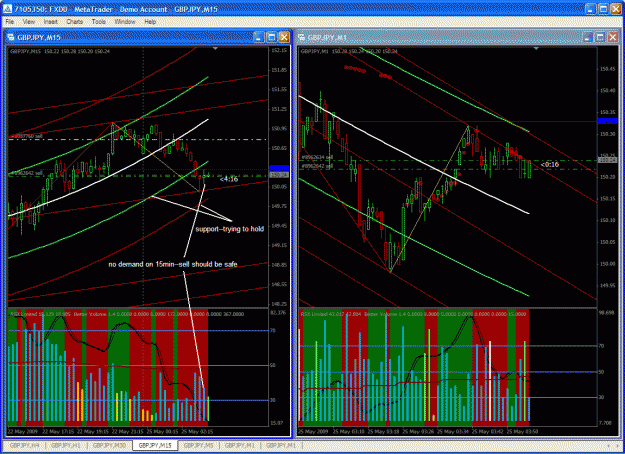
Task: Open the Charts menu
Action: click(x=75, y=22)
